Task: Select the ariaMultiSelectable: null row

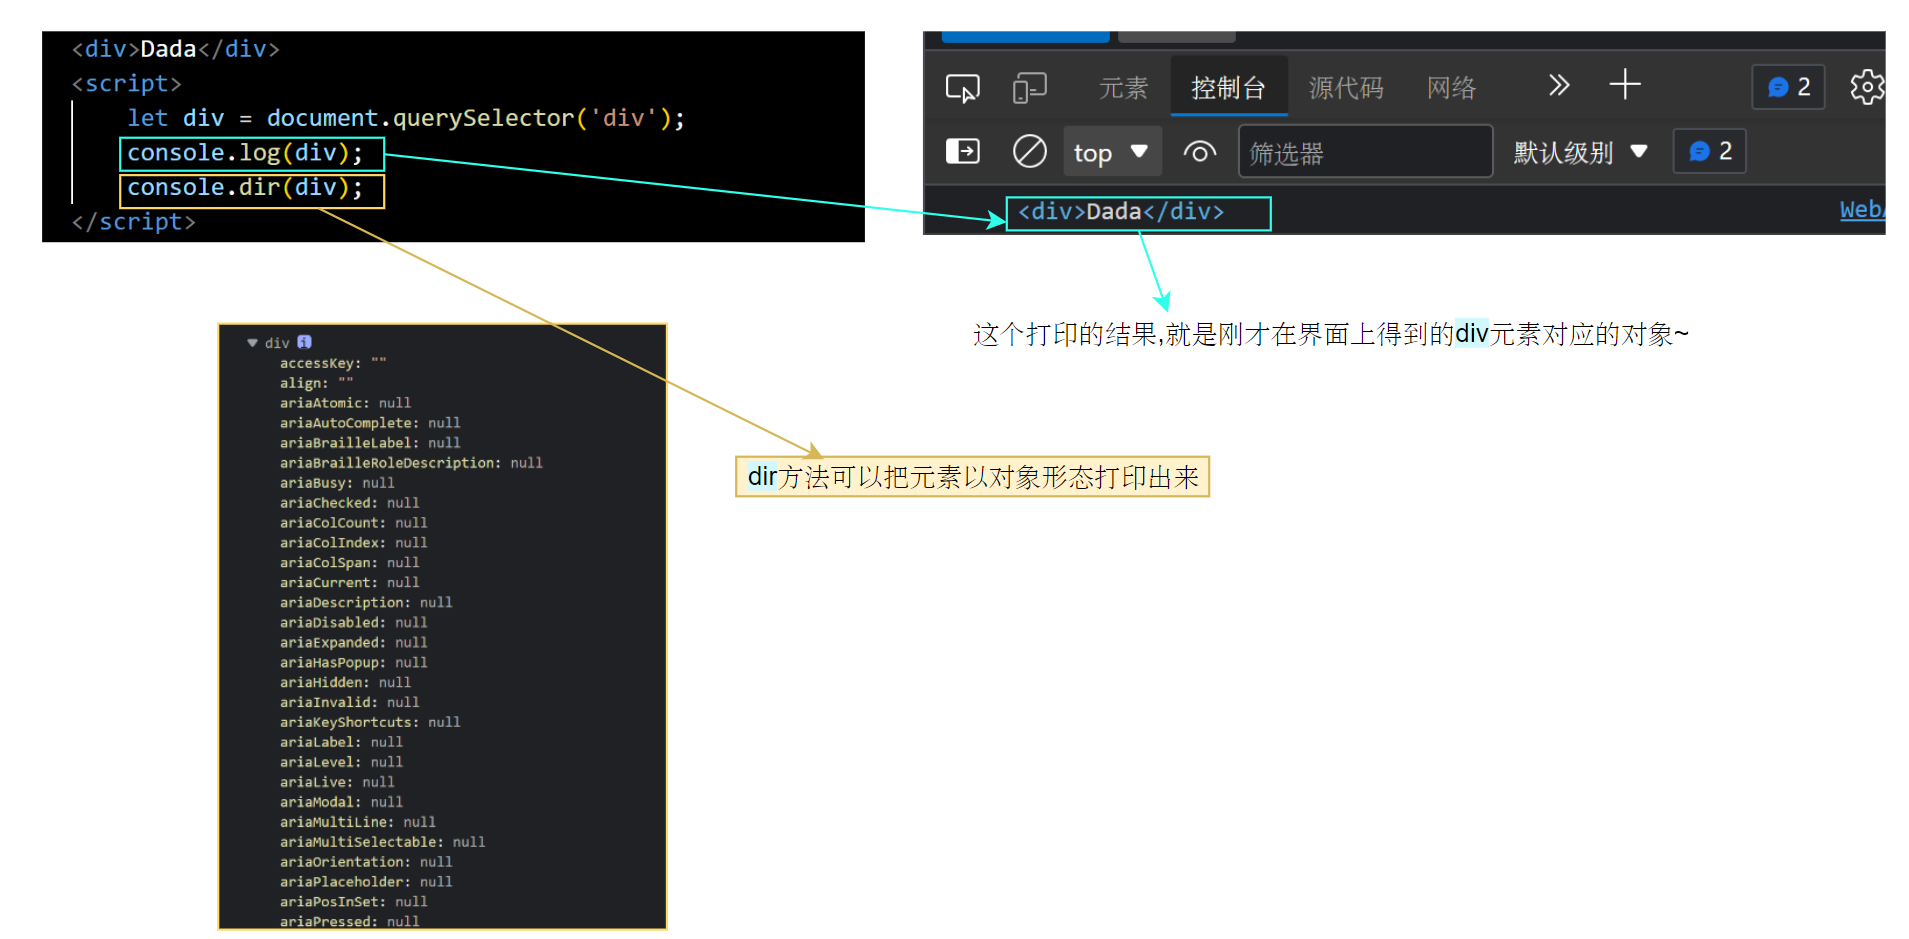Action: (382, 842)
